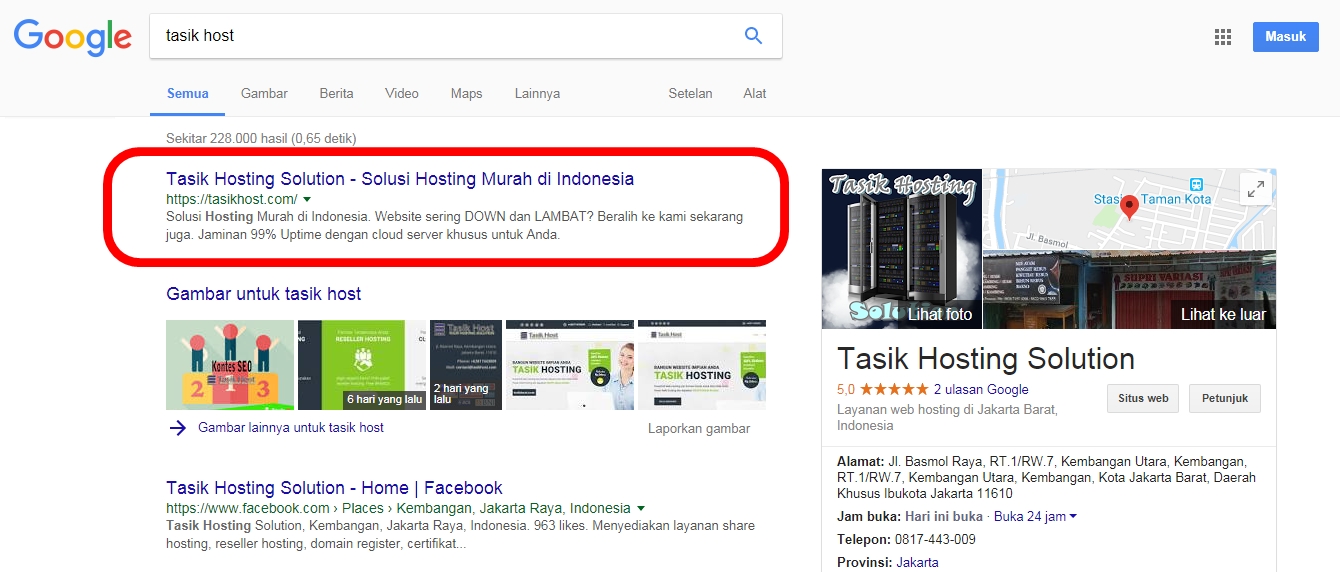Click Lihat foto server image
Image resolution: width=1340 pixels, height=572 pixels.
[x=902, y=249]
